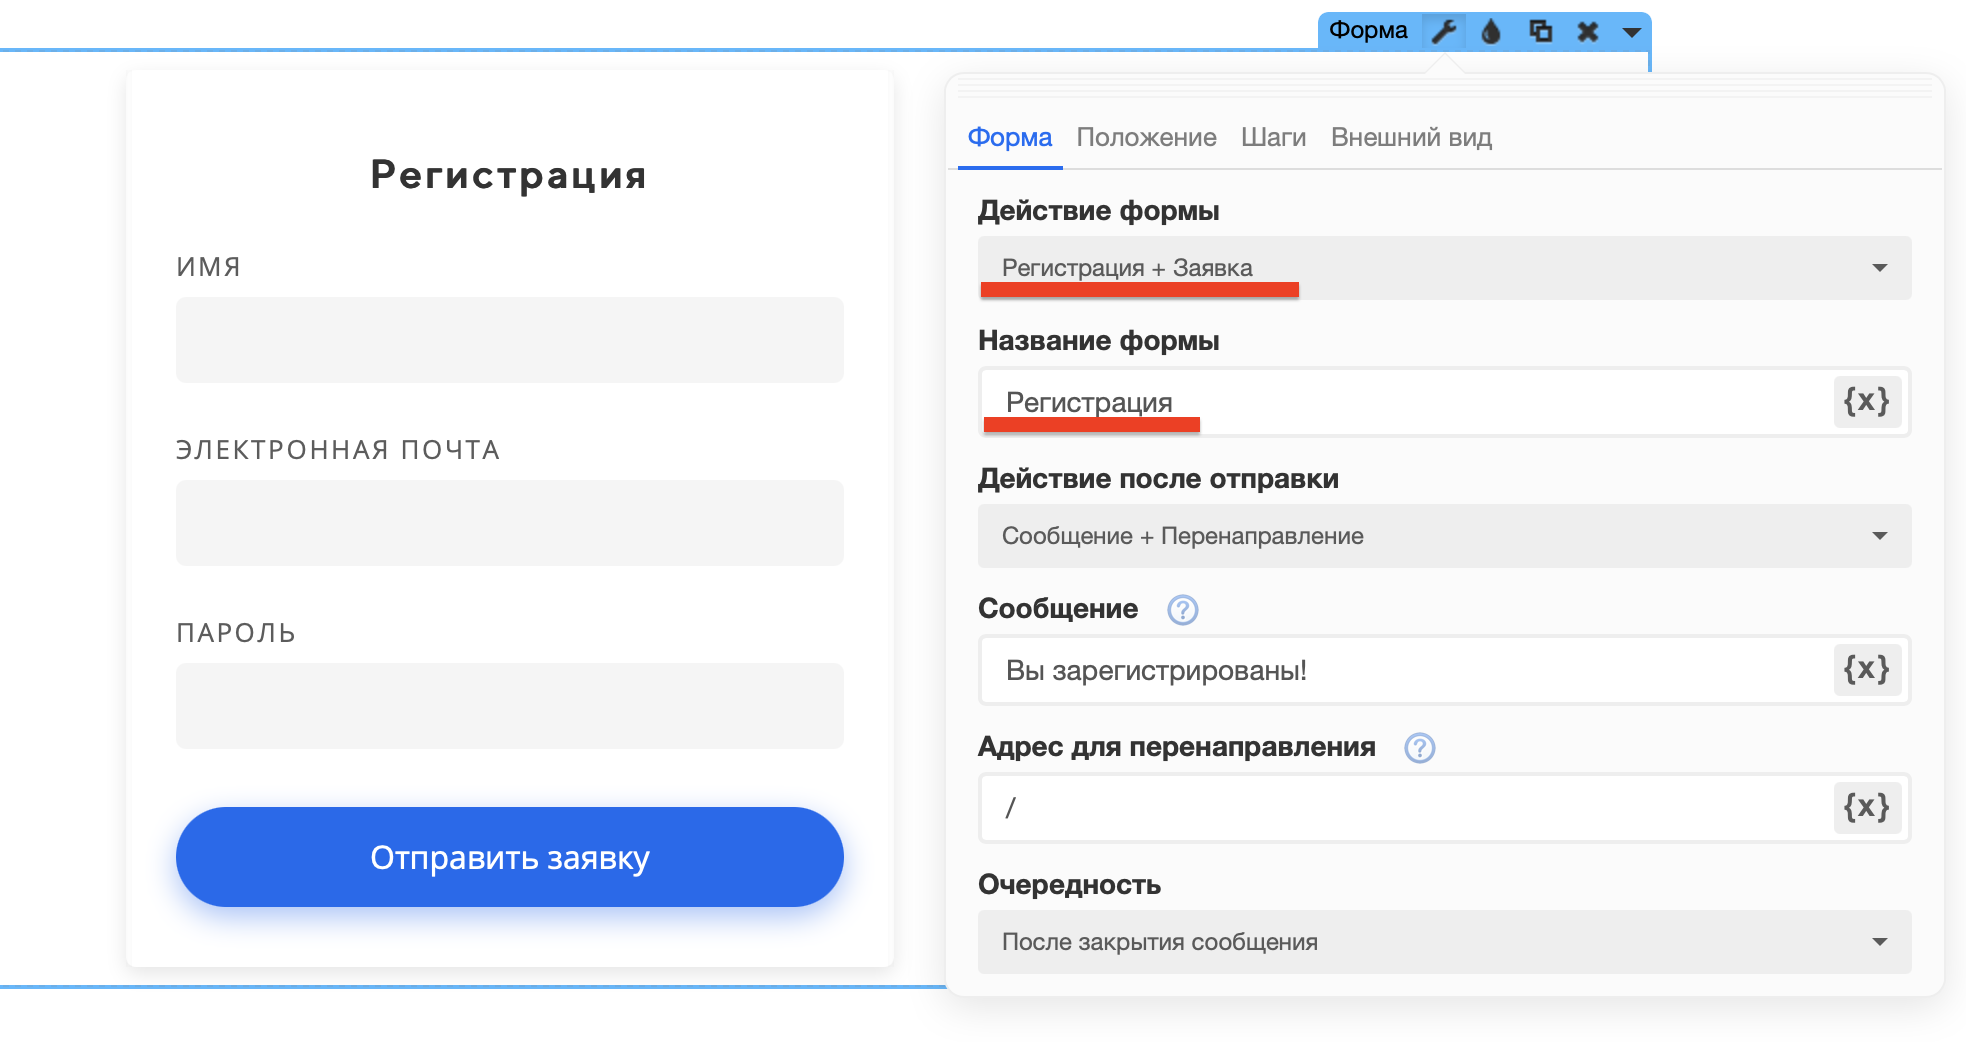Open the Действие формы dropdown

(x=1445, y=268)
